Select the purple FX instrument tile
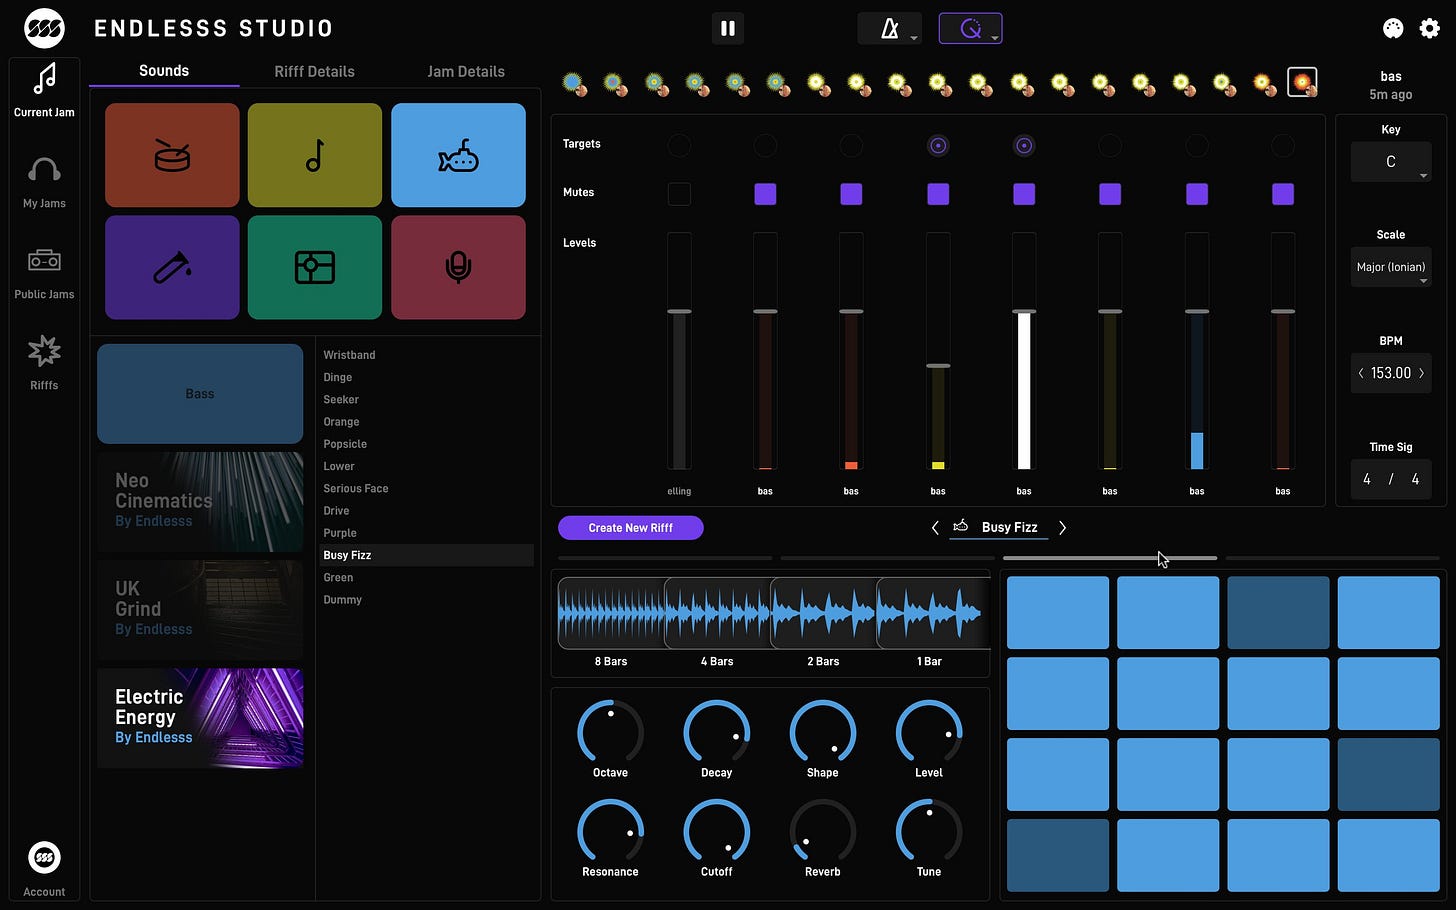This screenshot has height=910, width=1456. [172, 267]
